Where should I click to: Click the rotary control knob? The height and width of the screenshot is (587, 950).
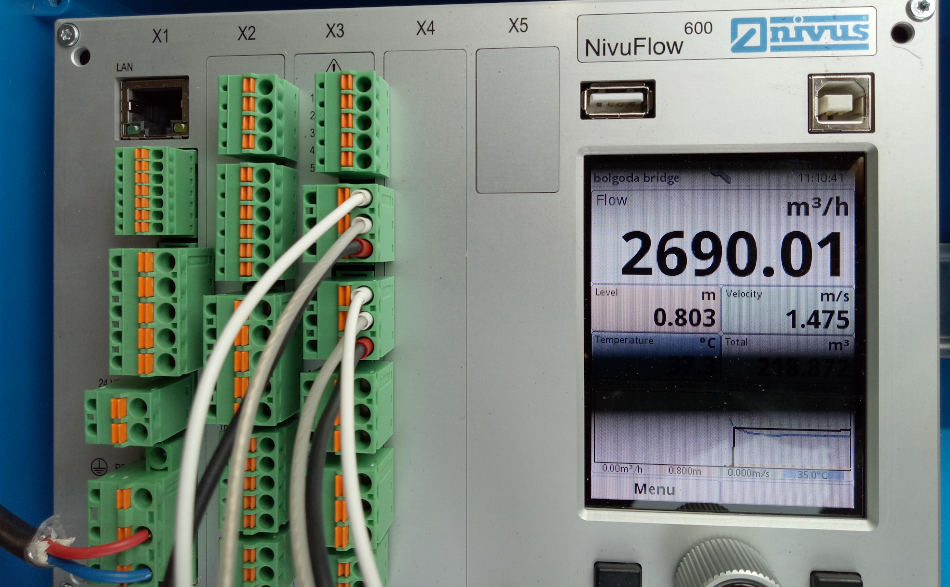(x=725, y=563)
